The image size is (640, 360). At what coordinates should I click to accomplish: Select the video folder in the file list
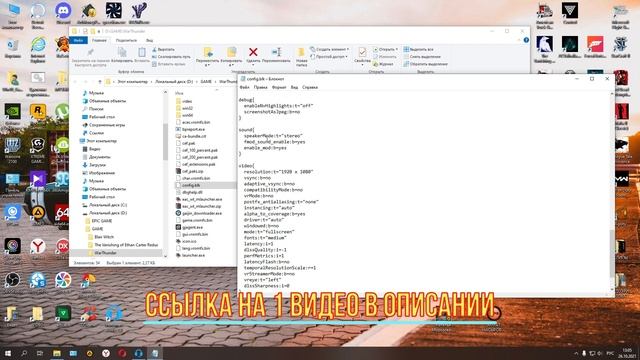pyautogui.click(x=184, y=101)
